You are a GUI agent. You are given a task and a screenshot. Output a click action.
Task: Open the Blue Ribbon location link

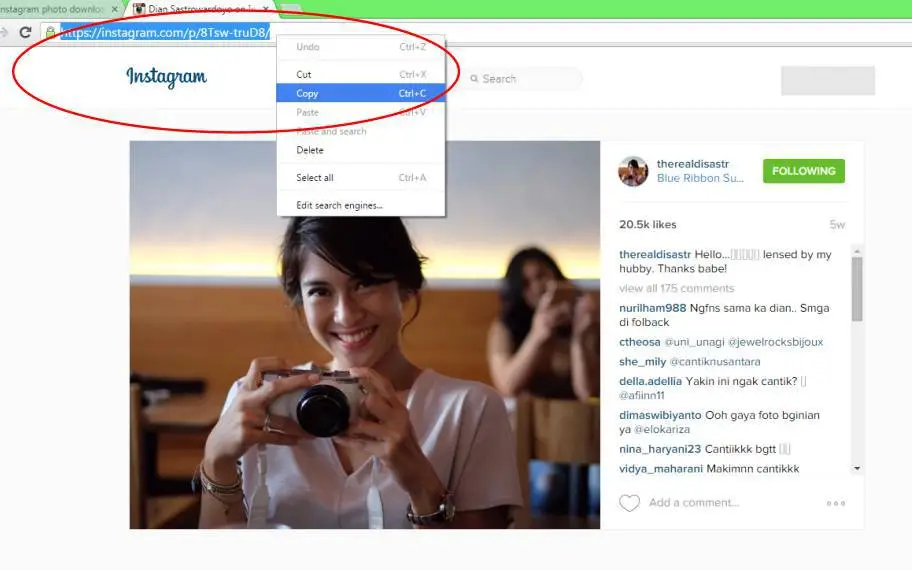[x=700, y=179]
